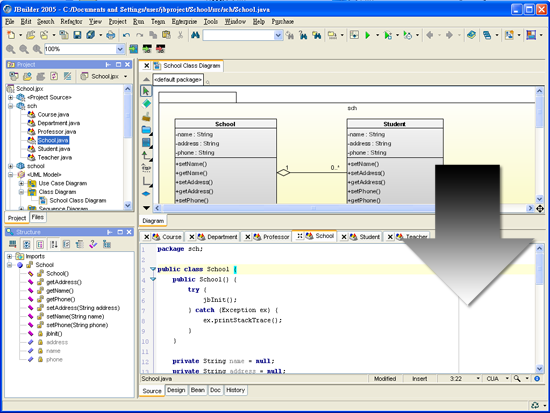Click the Undo toolbar icon
Screen dimensions: 550x413
[x=126, y=35]
